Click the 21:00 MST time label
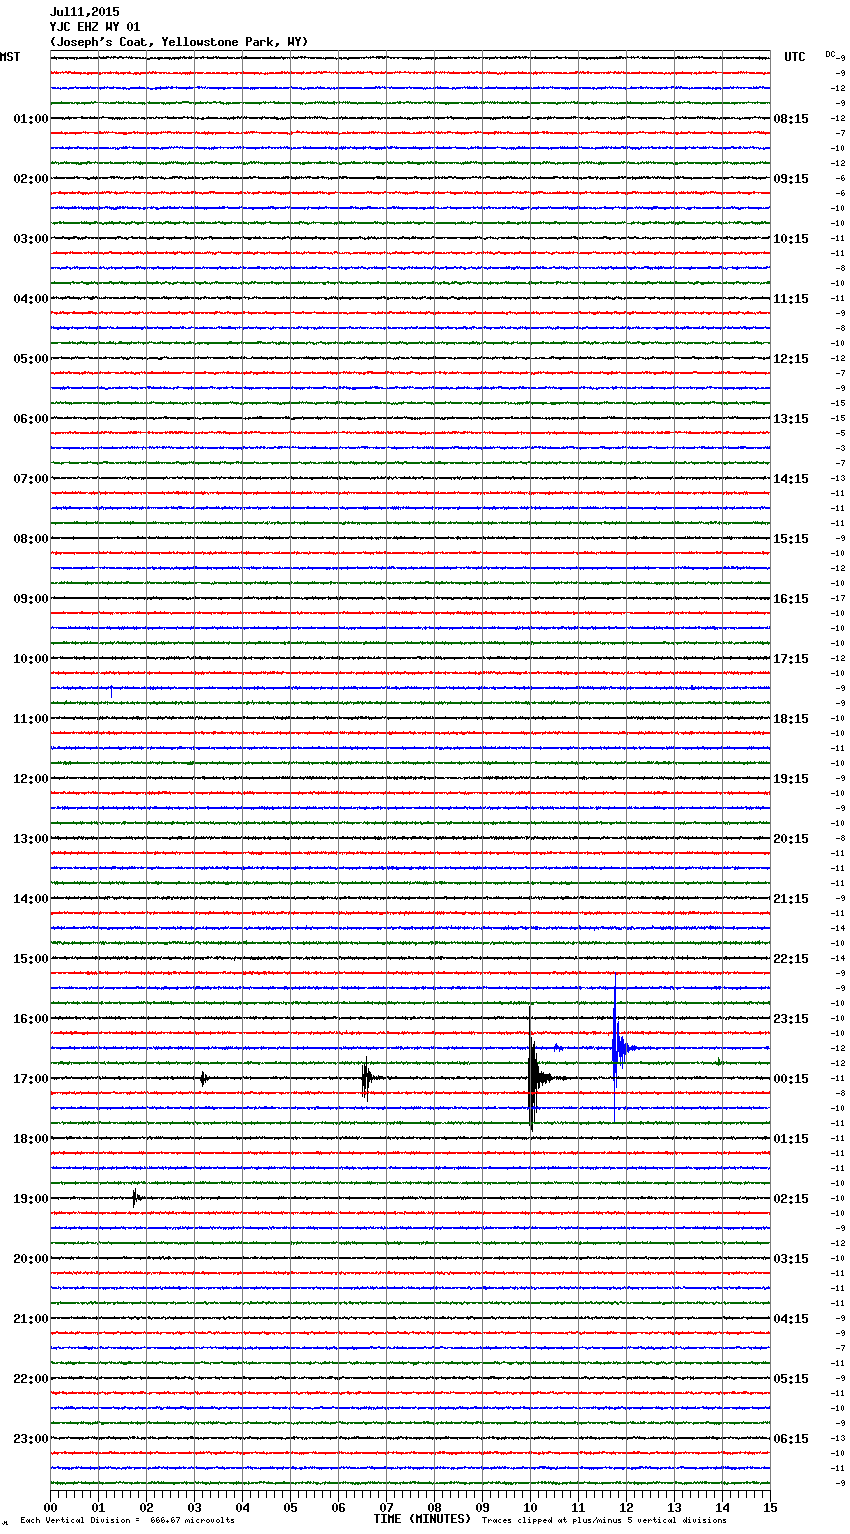This screenshot has height=1534, width=850. click(30, 1319)
